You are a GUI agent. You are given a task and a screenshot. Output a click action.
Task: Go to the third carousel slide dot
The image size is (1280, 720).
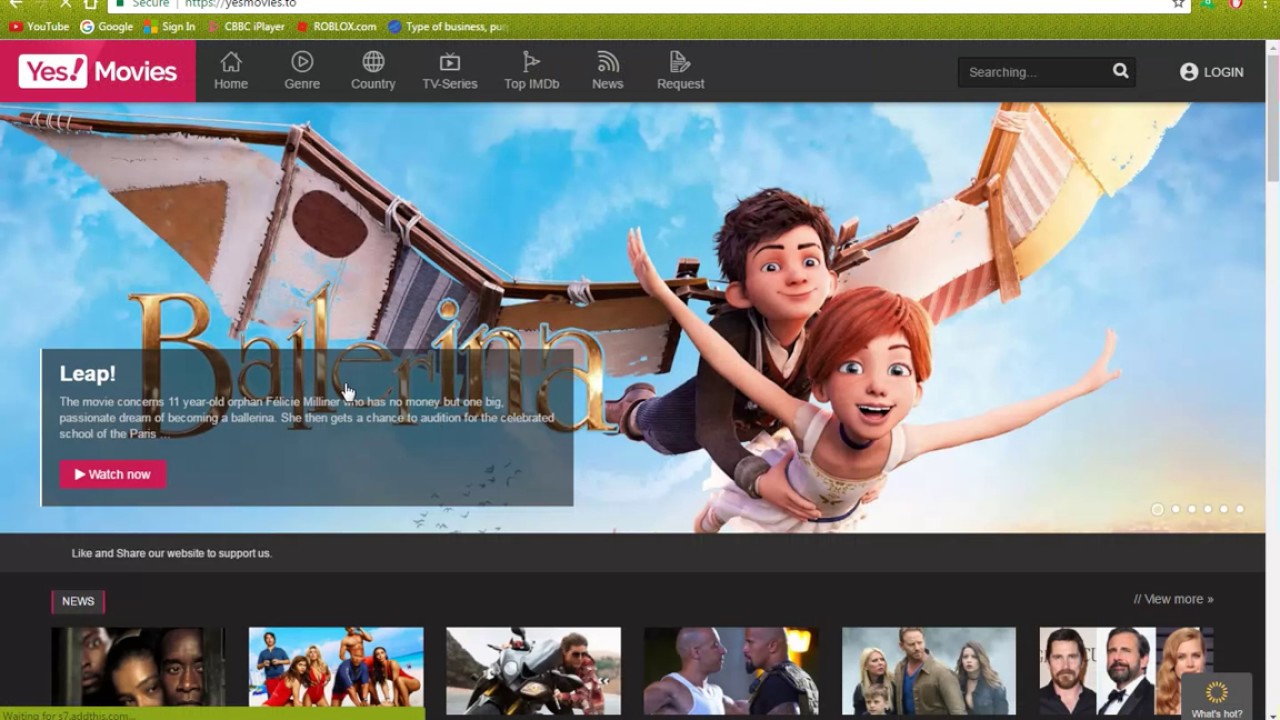point(1192,509)
